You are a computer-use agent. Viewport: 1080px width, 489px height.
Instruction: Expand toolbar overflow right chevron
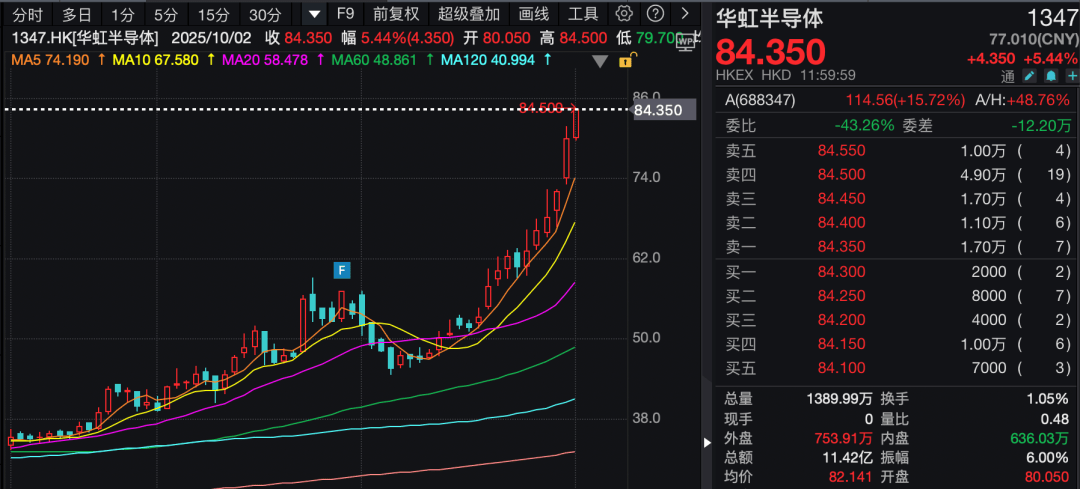(685, 14)
